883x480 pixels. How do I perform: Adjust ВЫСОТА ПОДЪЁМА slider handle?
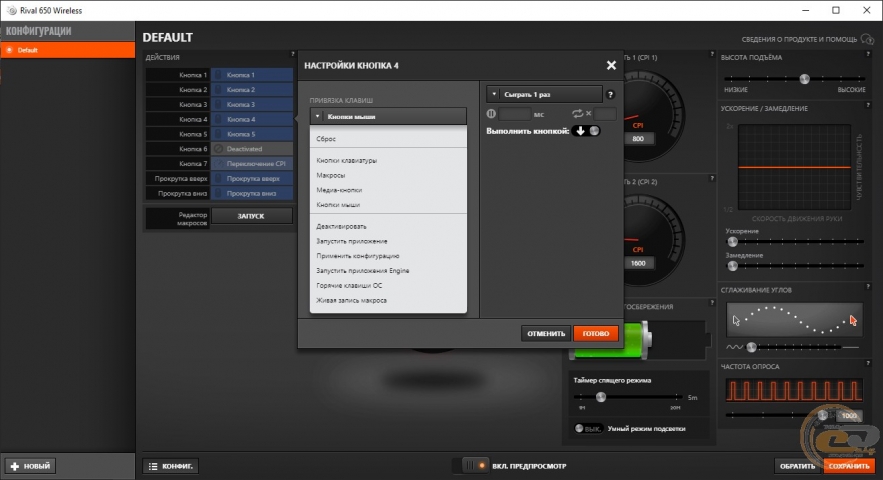tap(804, 79)
